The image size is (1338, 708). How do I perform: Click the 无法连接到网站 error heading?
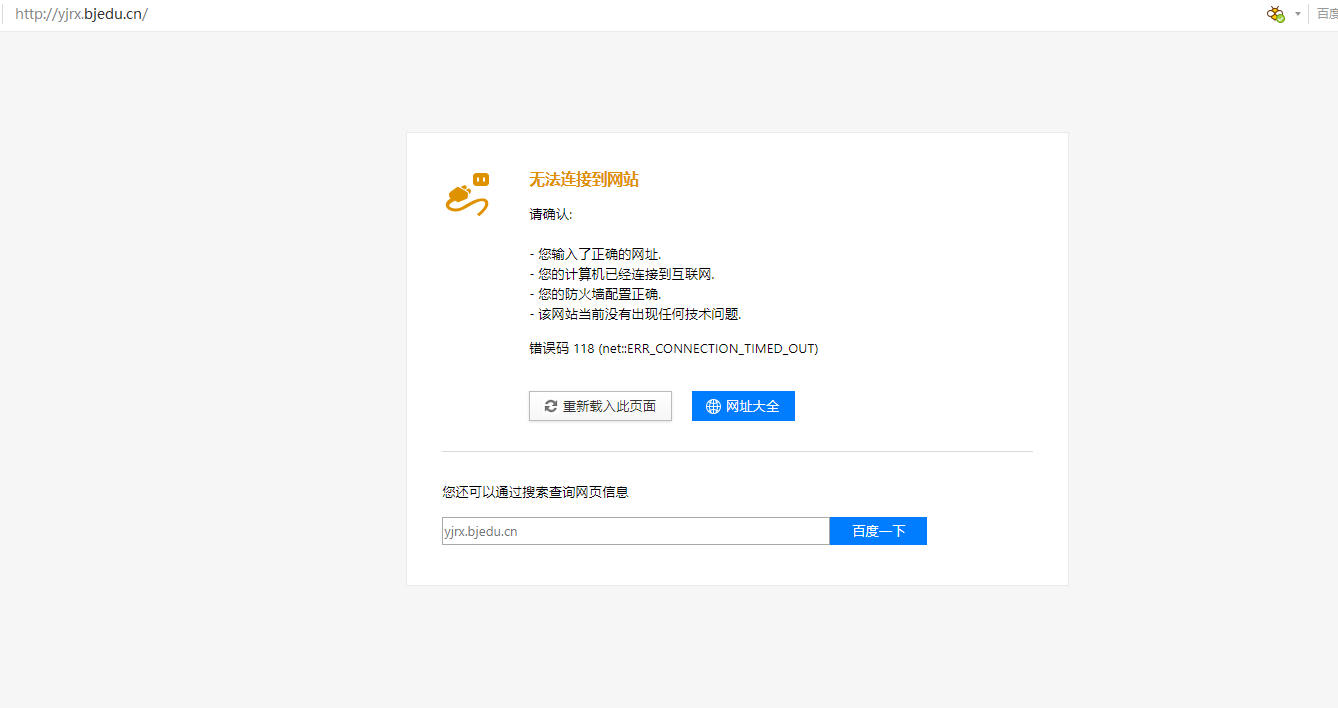click(584, 180)
